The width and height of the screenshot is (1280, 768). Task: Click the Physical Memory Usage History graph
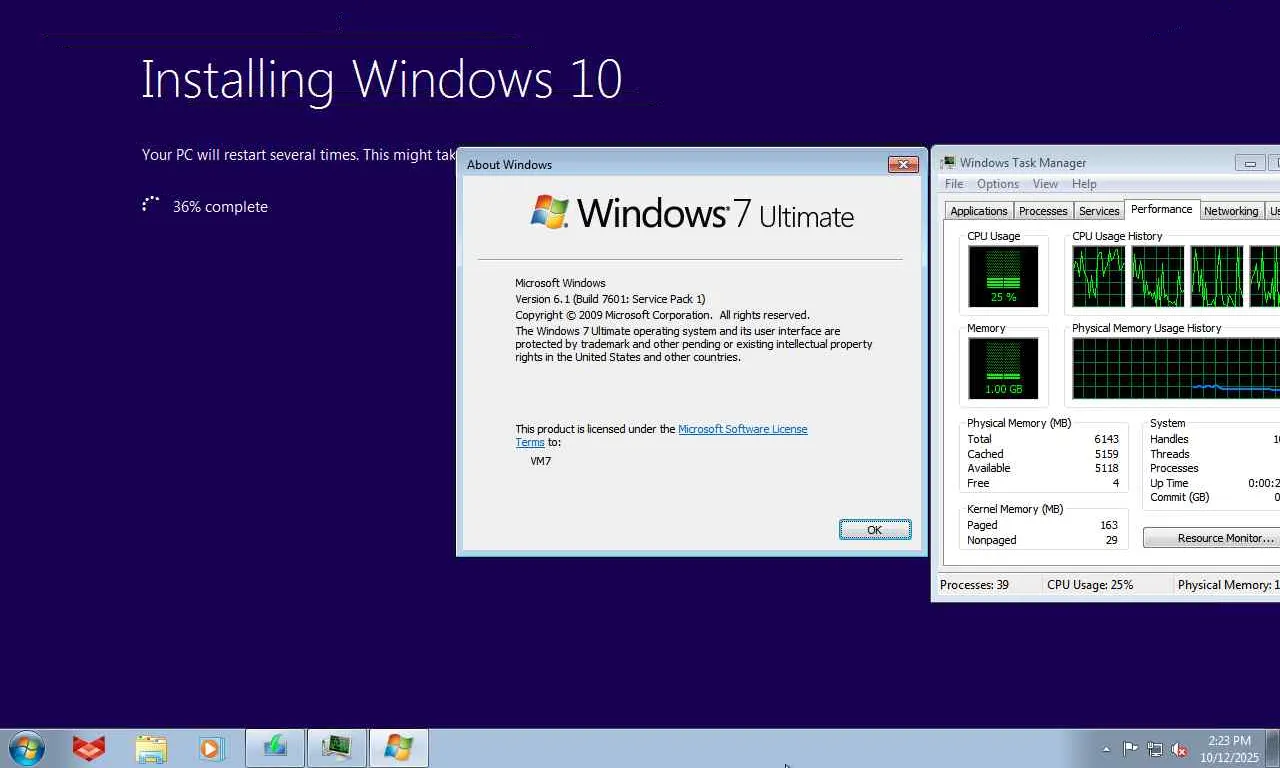tap(1176, 368)
